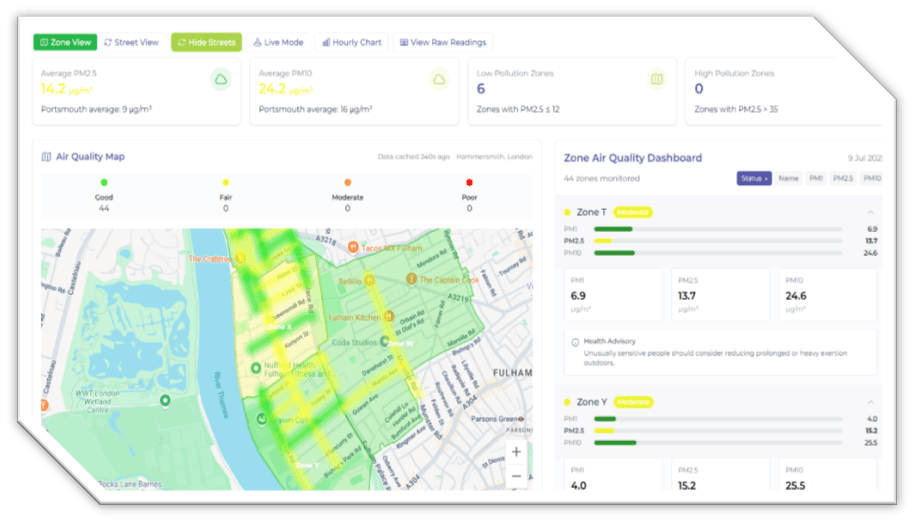The image size is (914, 522).
Task: Select the red Poor legend dot
Action: (469, 182)
